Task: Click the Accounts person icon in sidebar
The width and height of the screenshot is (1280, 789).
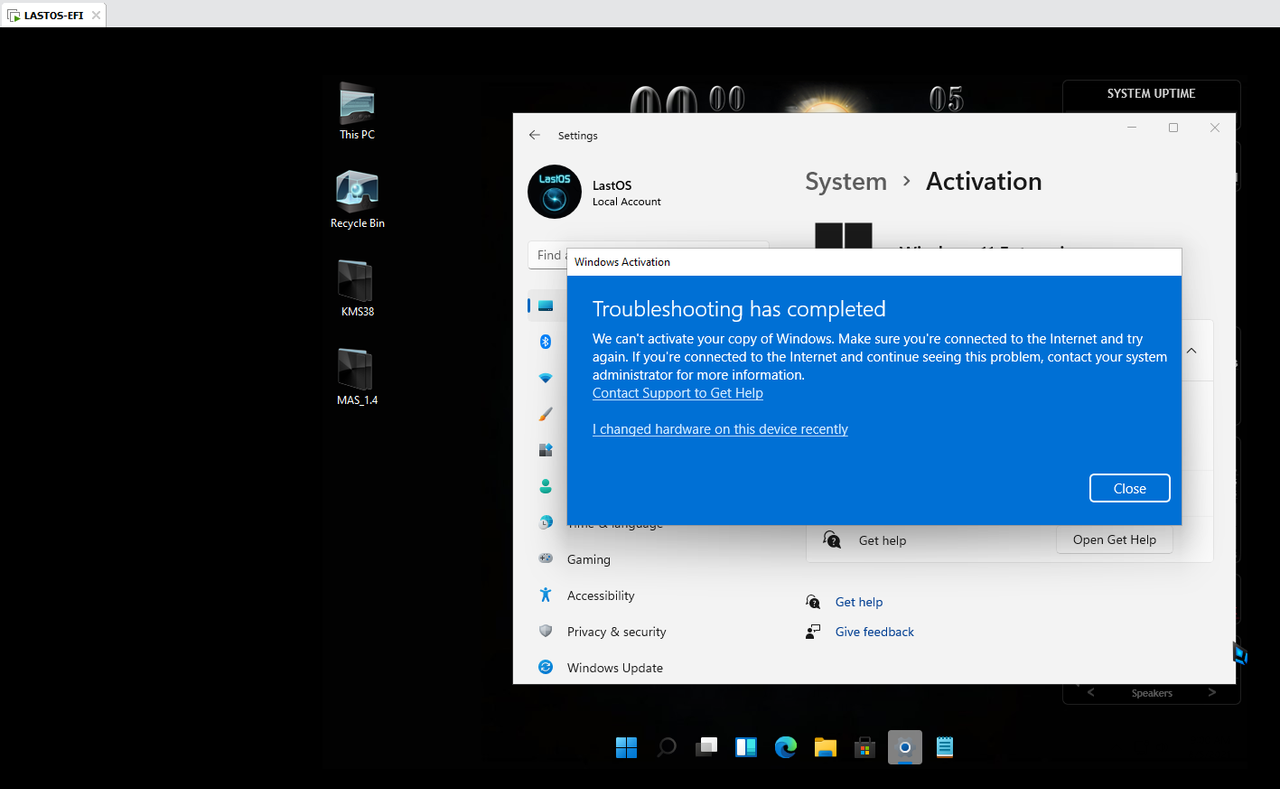Action: click(546, 486)
